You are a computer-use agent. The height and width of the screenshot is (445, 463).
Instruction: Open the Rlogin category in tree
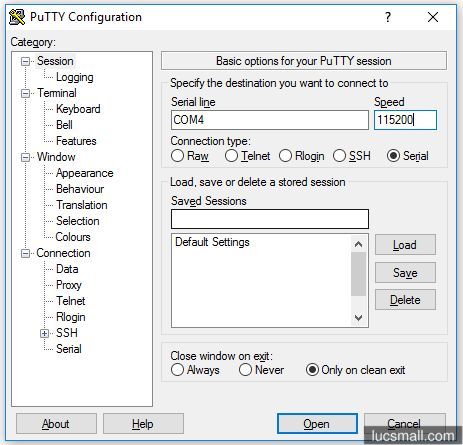(x=71, y=317)
